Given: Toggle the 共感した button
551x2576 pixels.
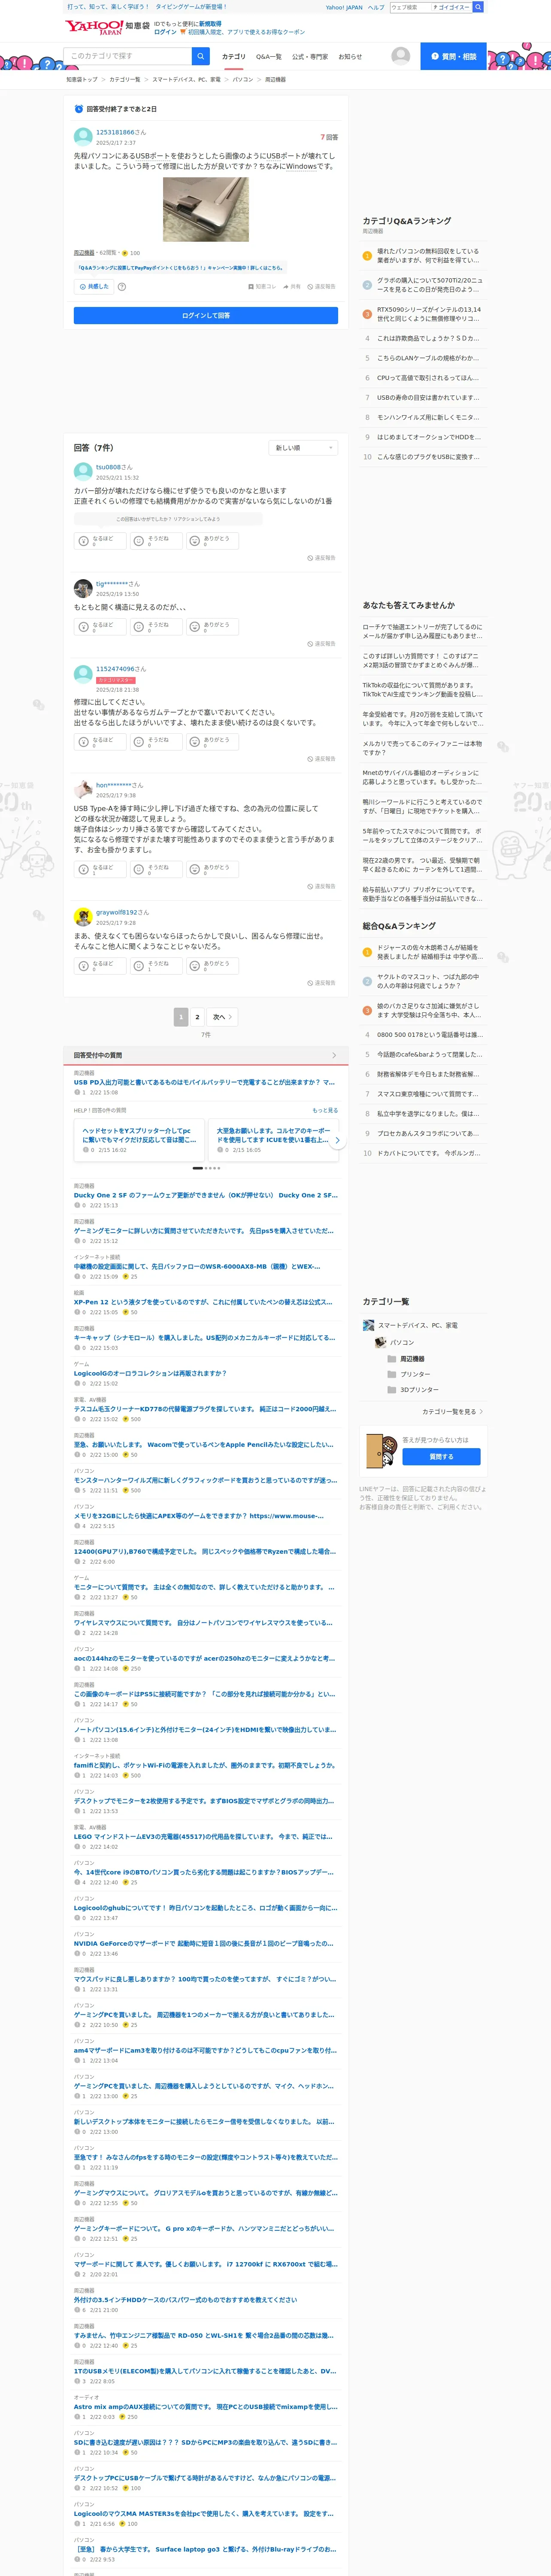Looking at the screenshot, I should [x=94, y=286].
